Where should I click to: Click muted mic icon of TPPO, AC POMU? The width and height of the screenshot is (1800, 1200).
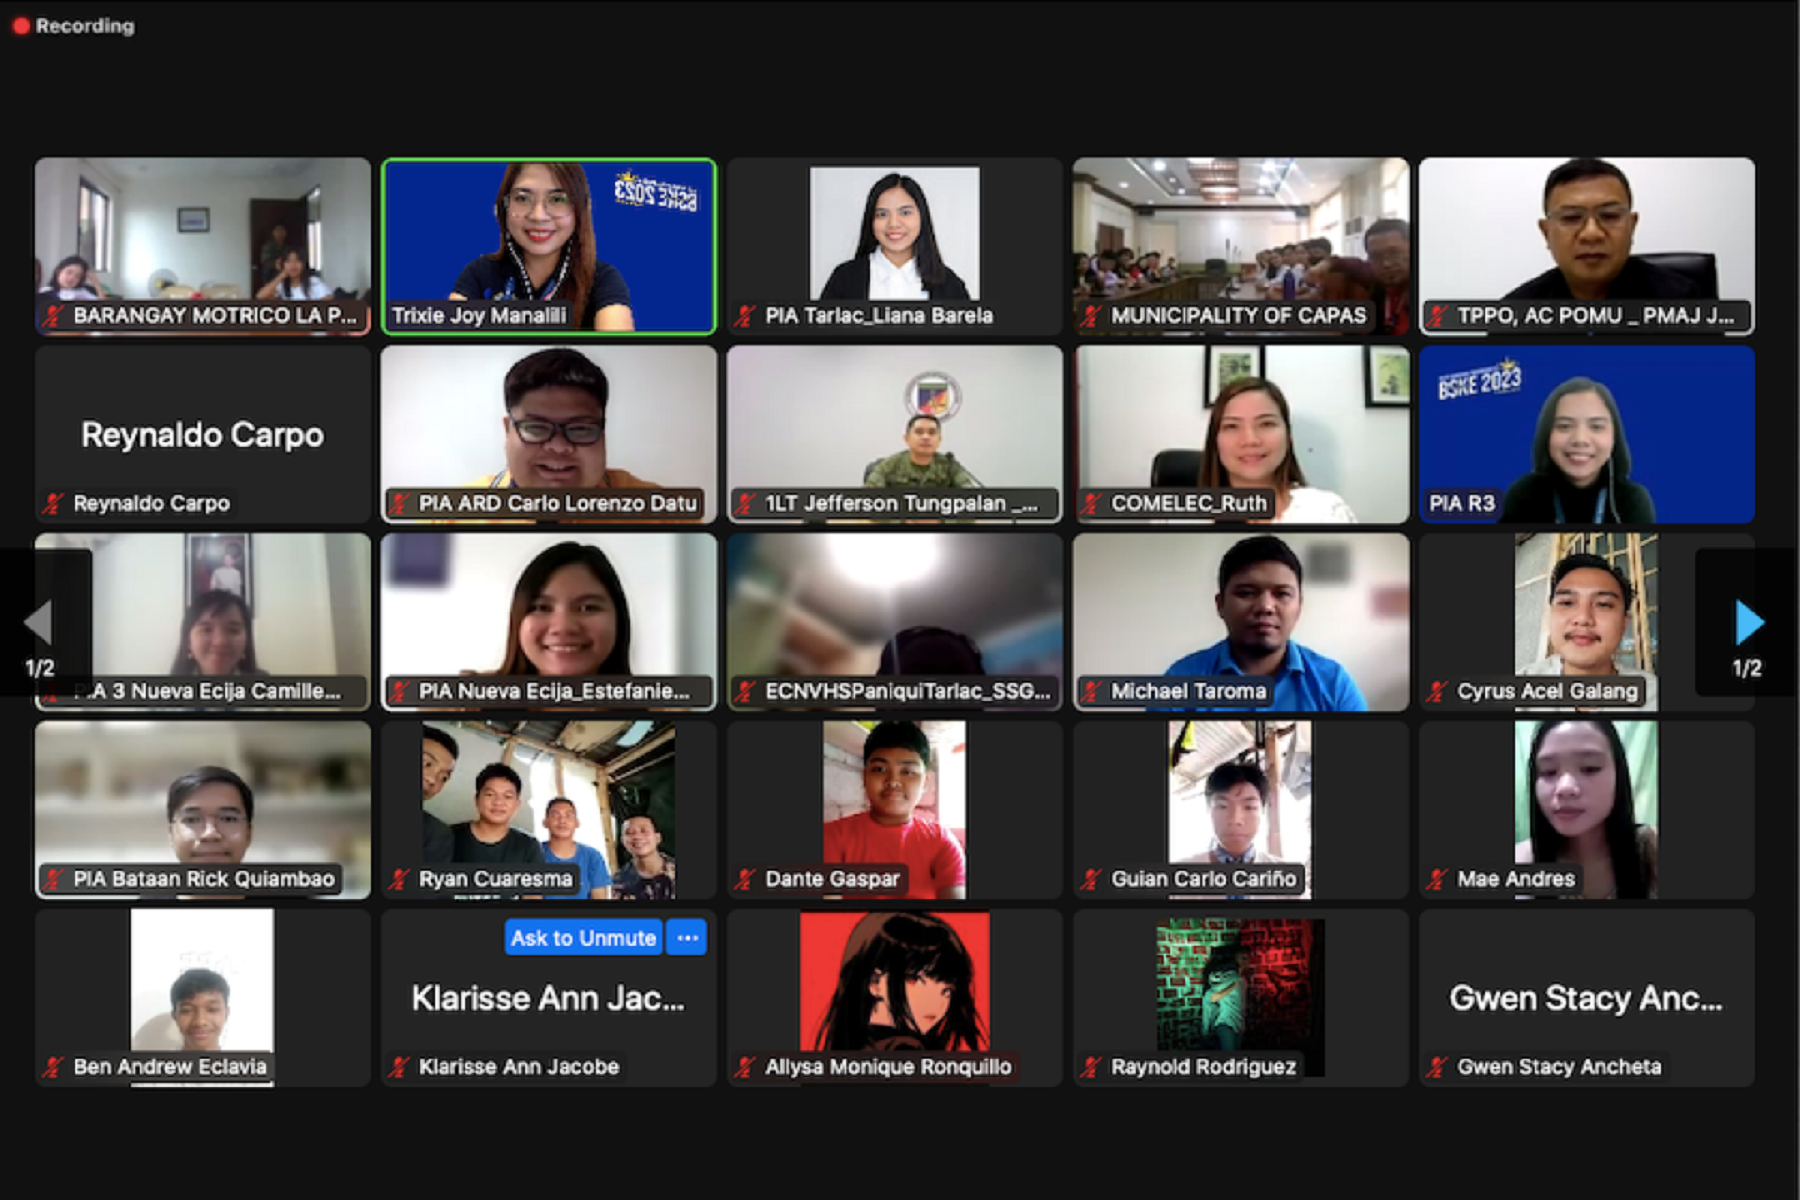(x=1437, y=316)
